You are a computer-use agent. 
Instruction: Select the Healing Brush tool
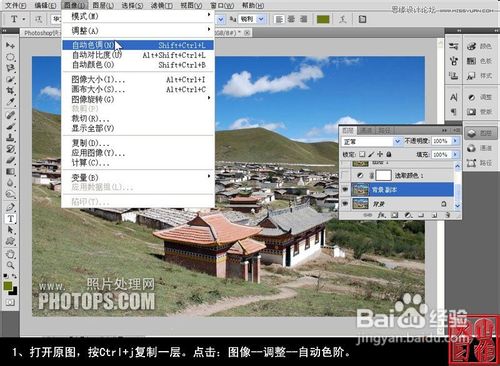tap(10, 115)
